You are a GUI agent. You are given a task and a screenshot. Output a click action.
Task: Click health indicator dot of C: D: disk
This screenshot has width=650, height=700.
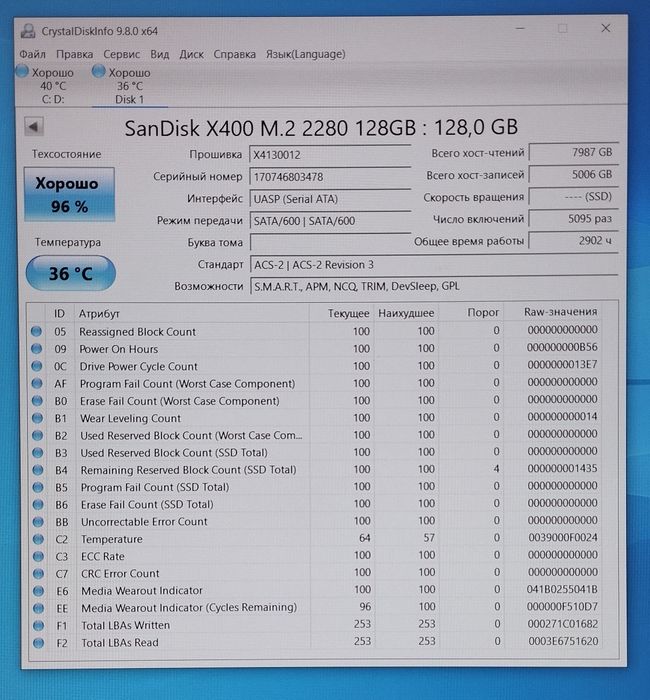22,71
